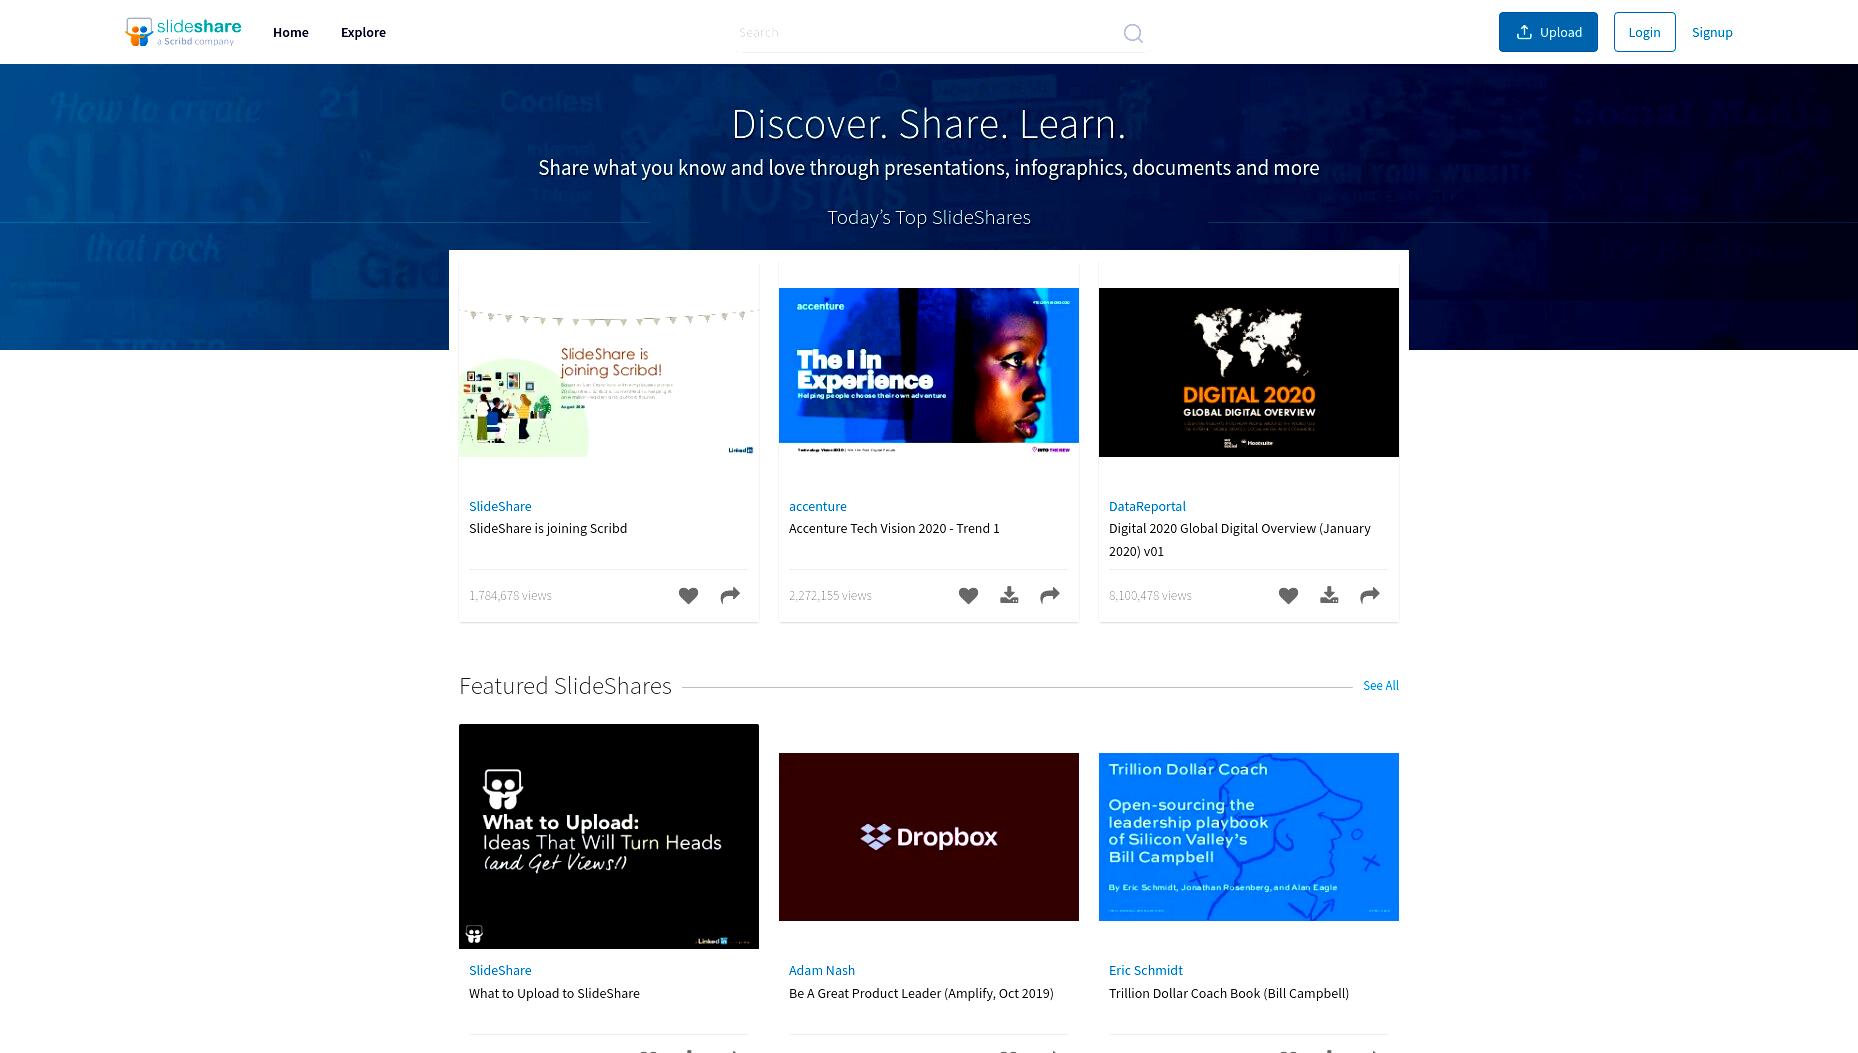Open Be A Great Product Leader title
This screenshot has width=1858, height=1053.
(x=921, y=993)
